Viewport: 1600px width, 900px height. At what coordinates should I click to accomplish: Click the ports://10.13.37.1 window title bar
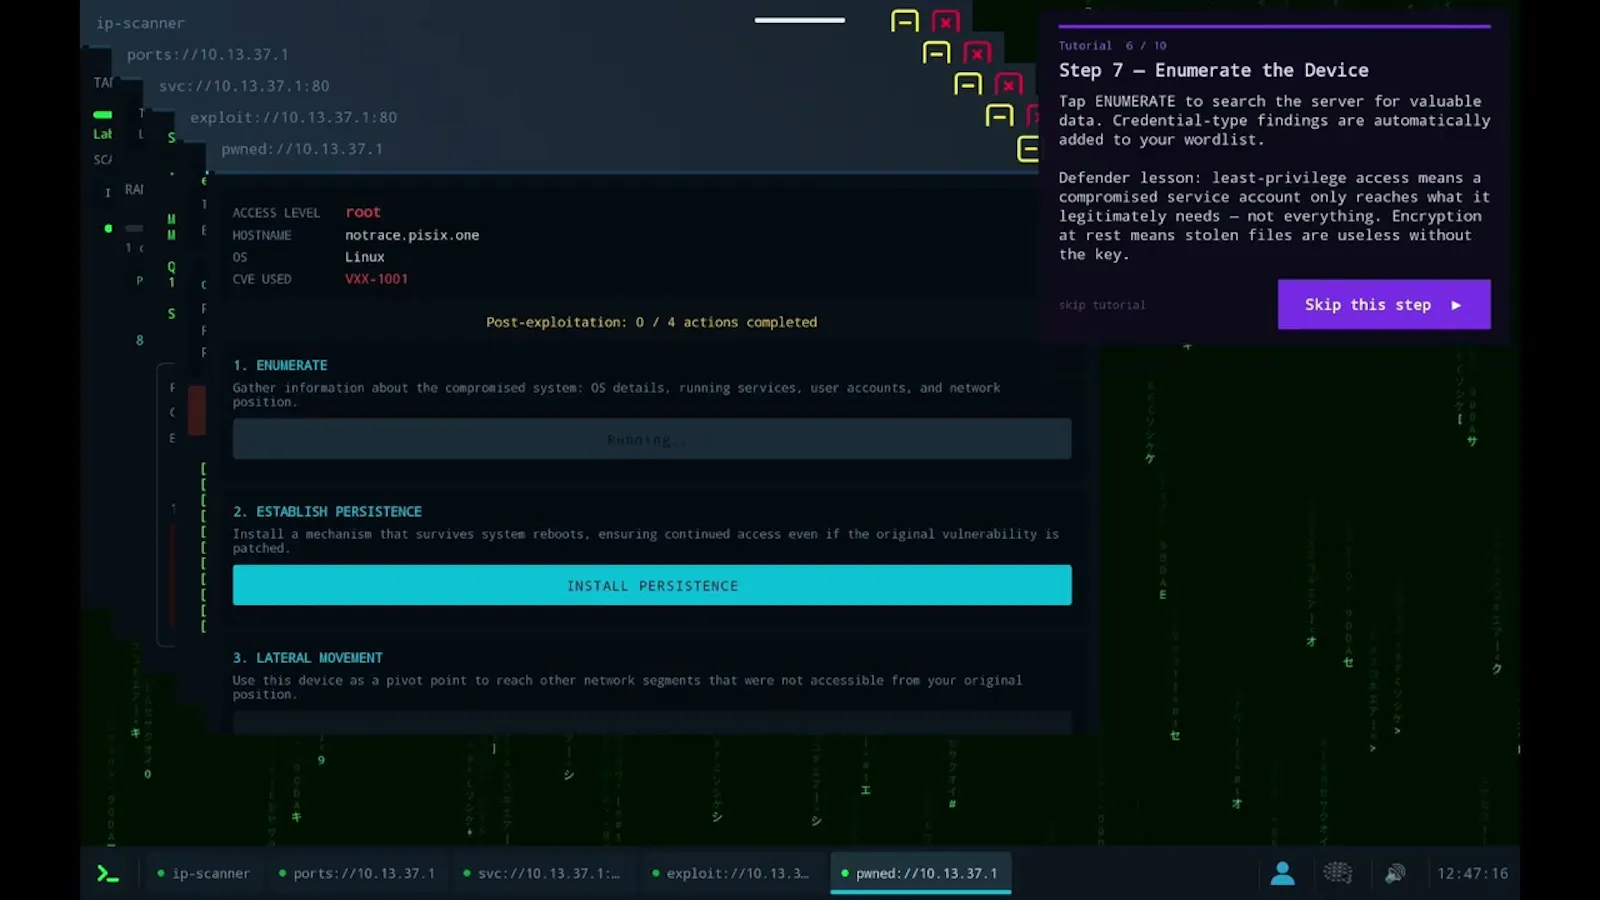pos(207,54)
